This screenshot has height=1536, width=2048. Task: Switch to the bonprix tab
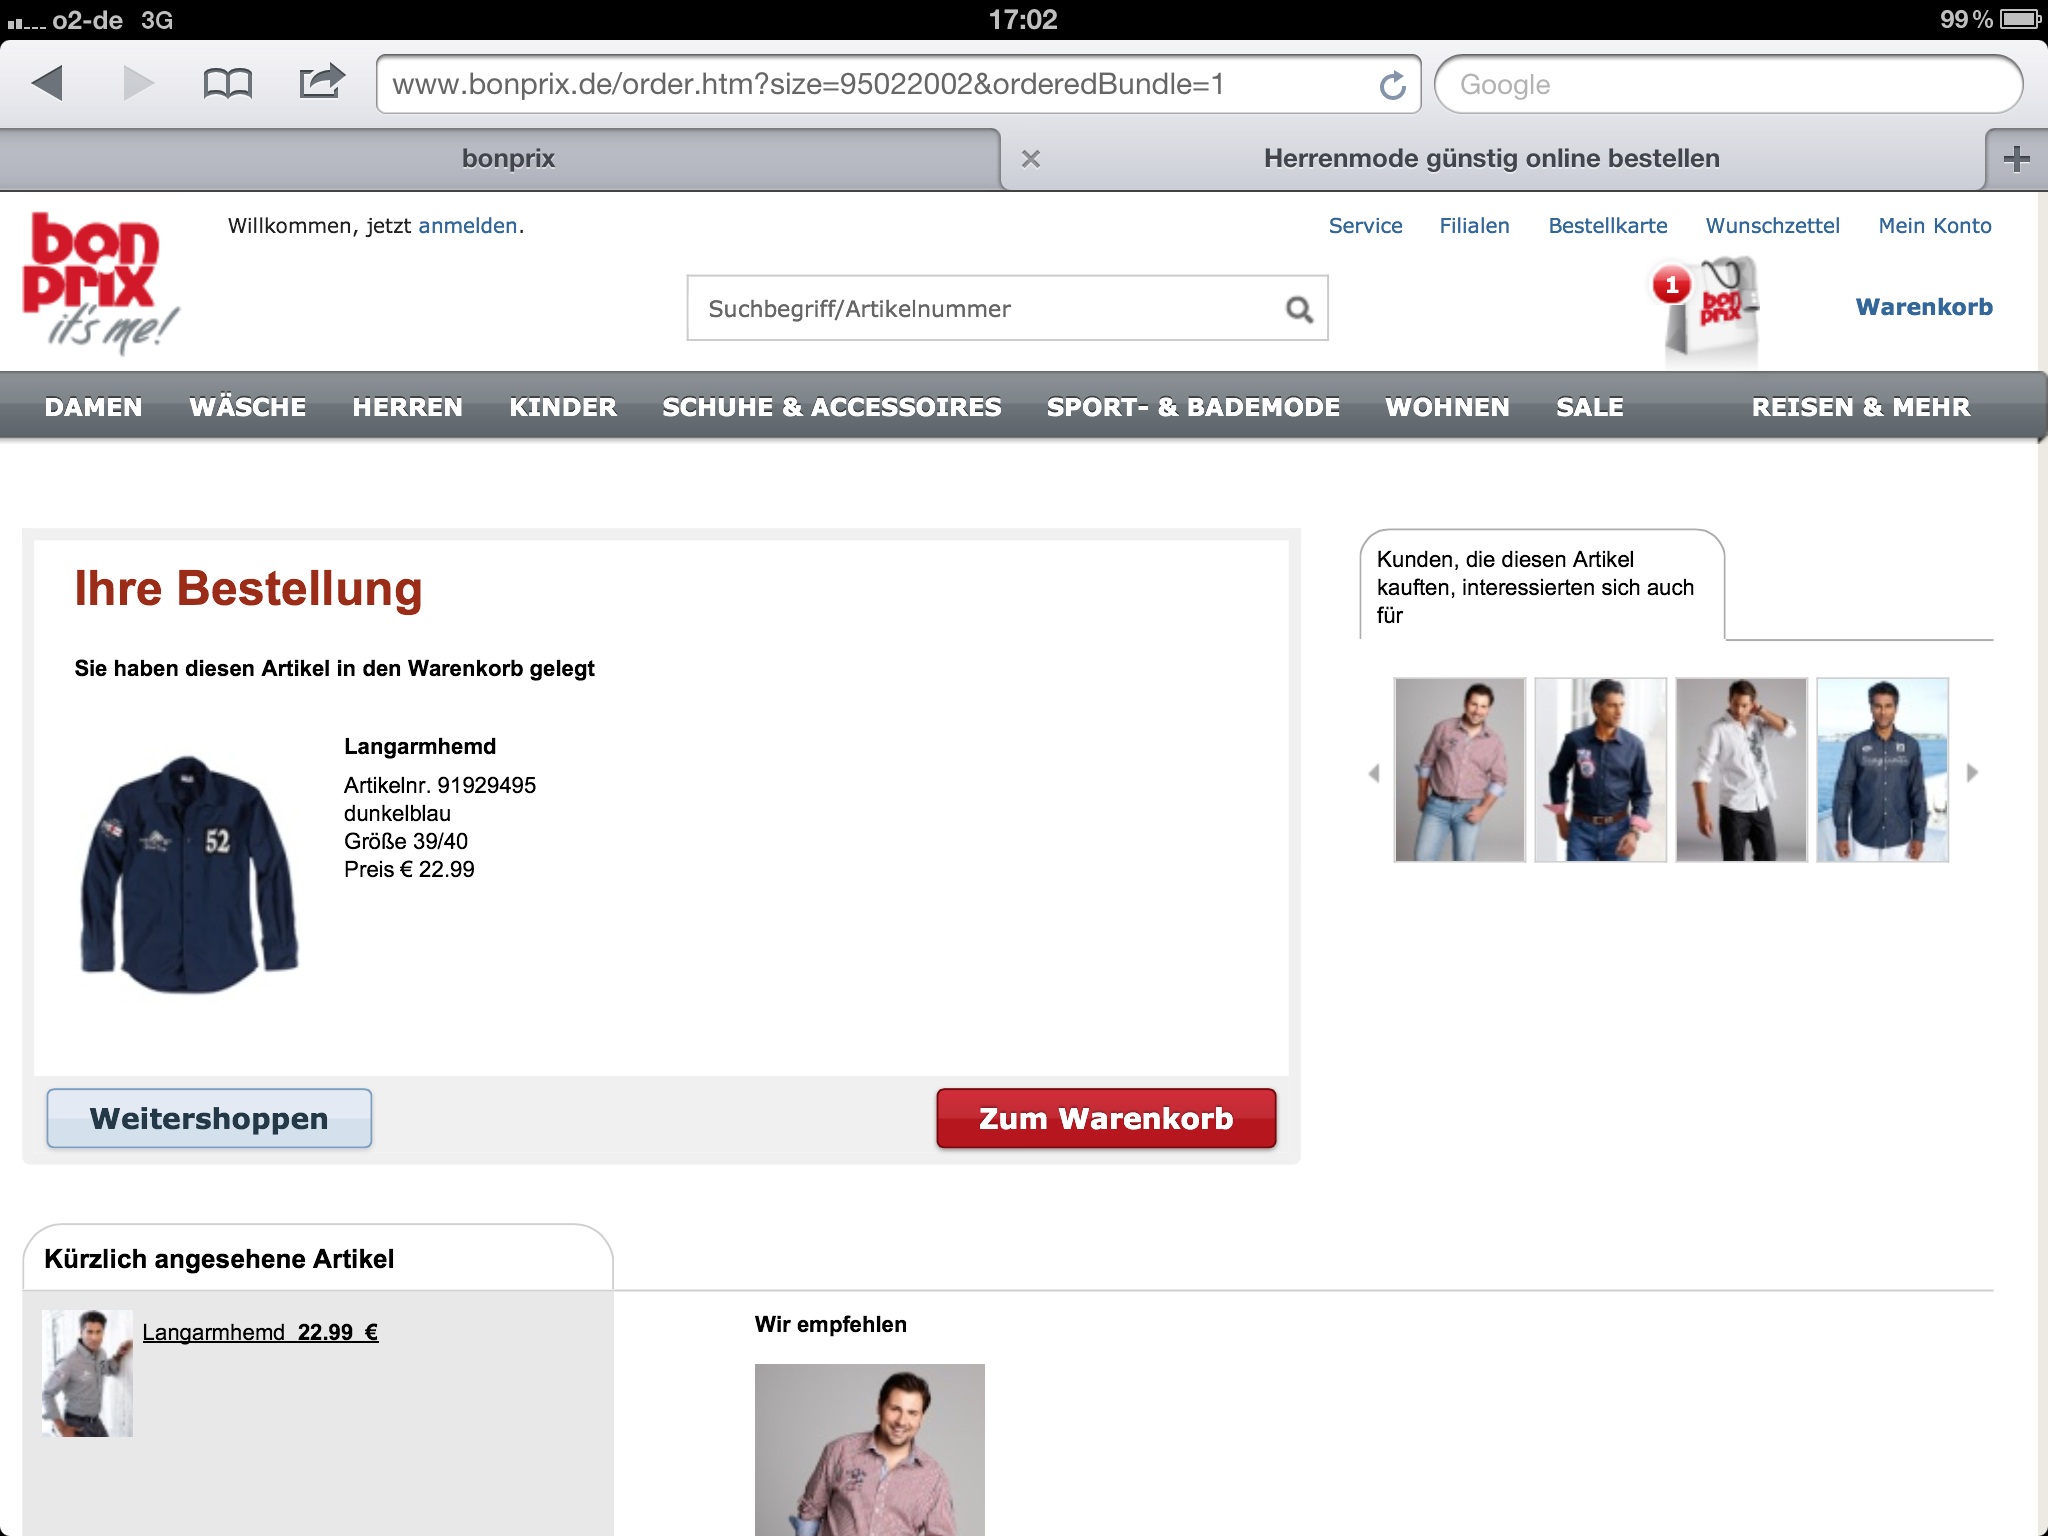[x=508, y=159]
